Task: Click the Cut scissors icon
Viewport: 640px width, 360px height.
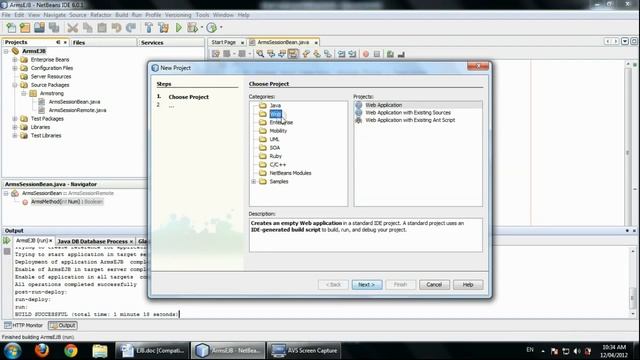Action: click(x=73, y=28)
